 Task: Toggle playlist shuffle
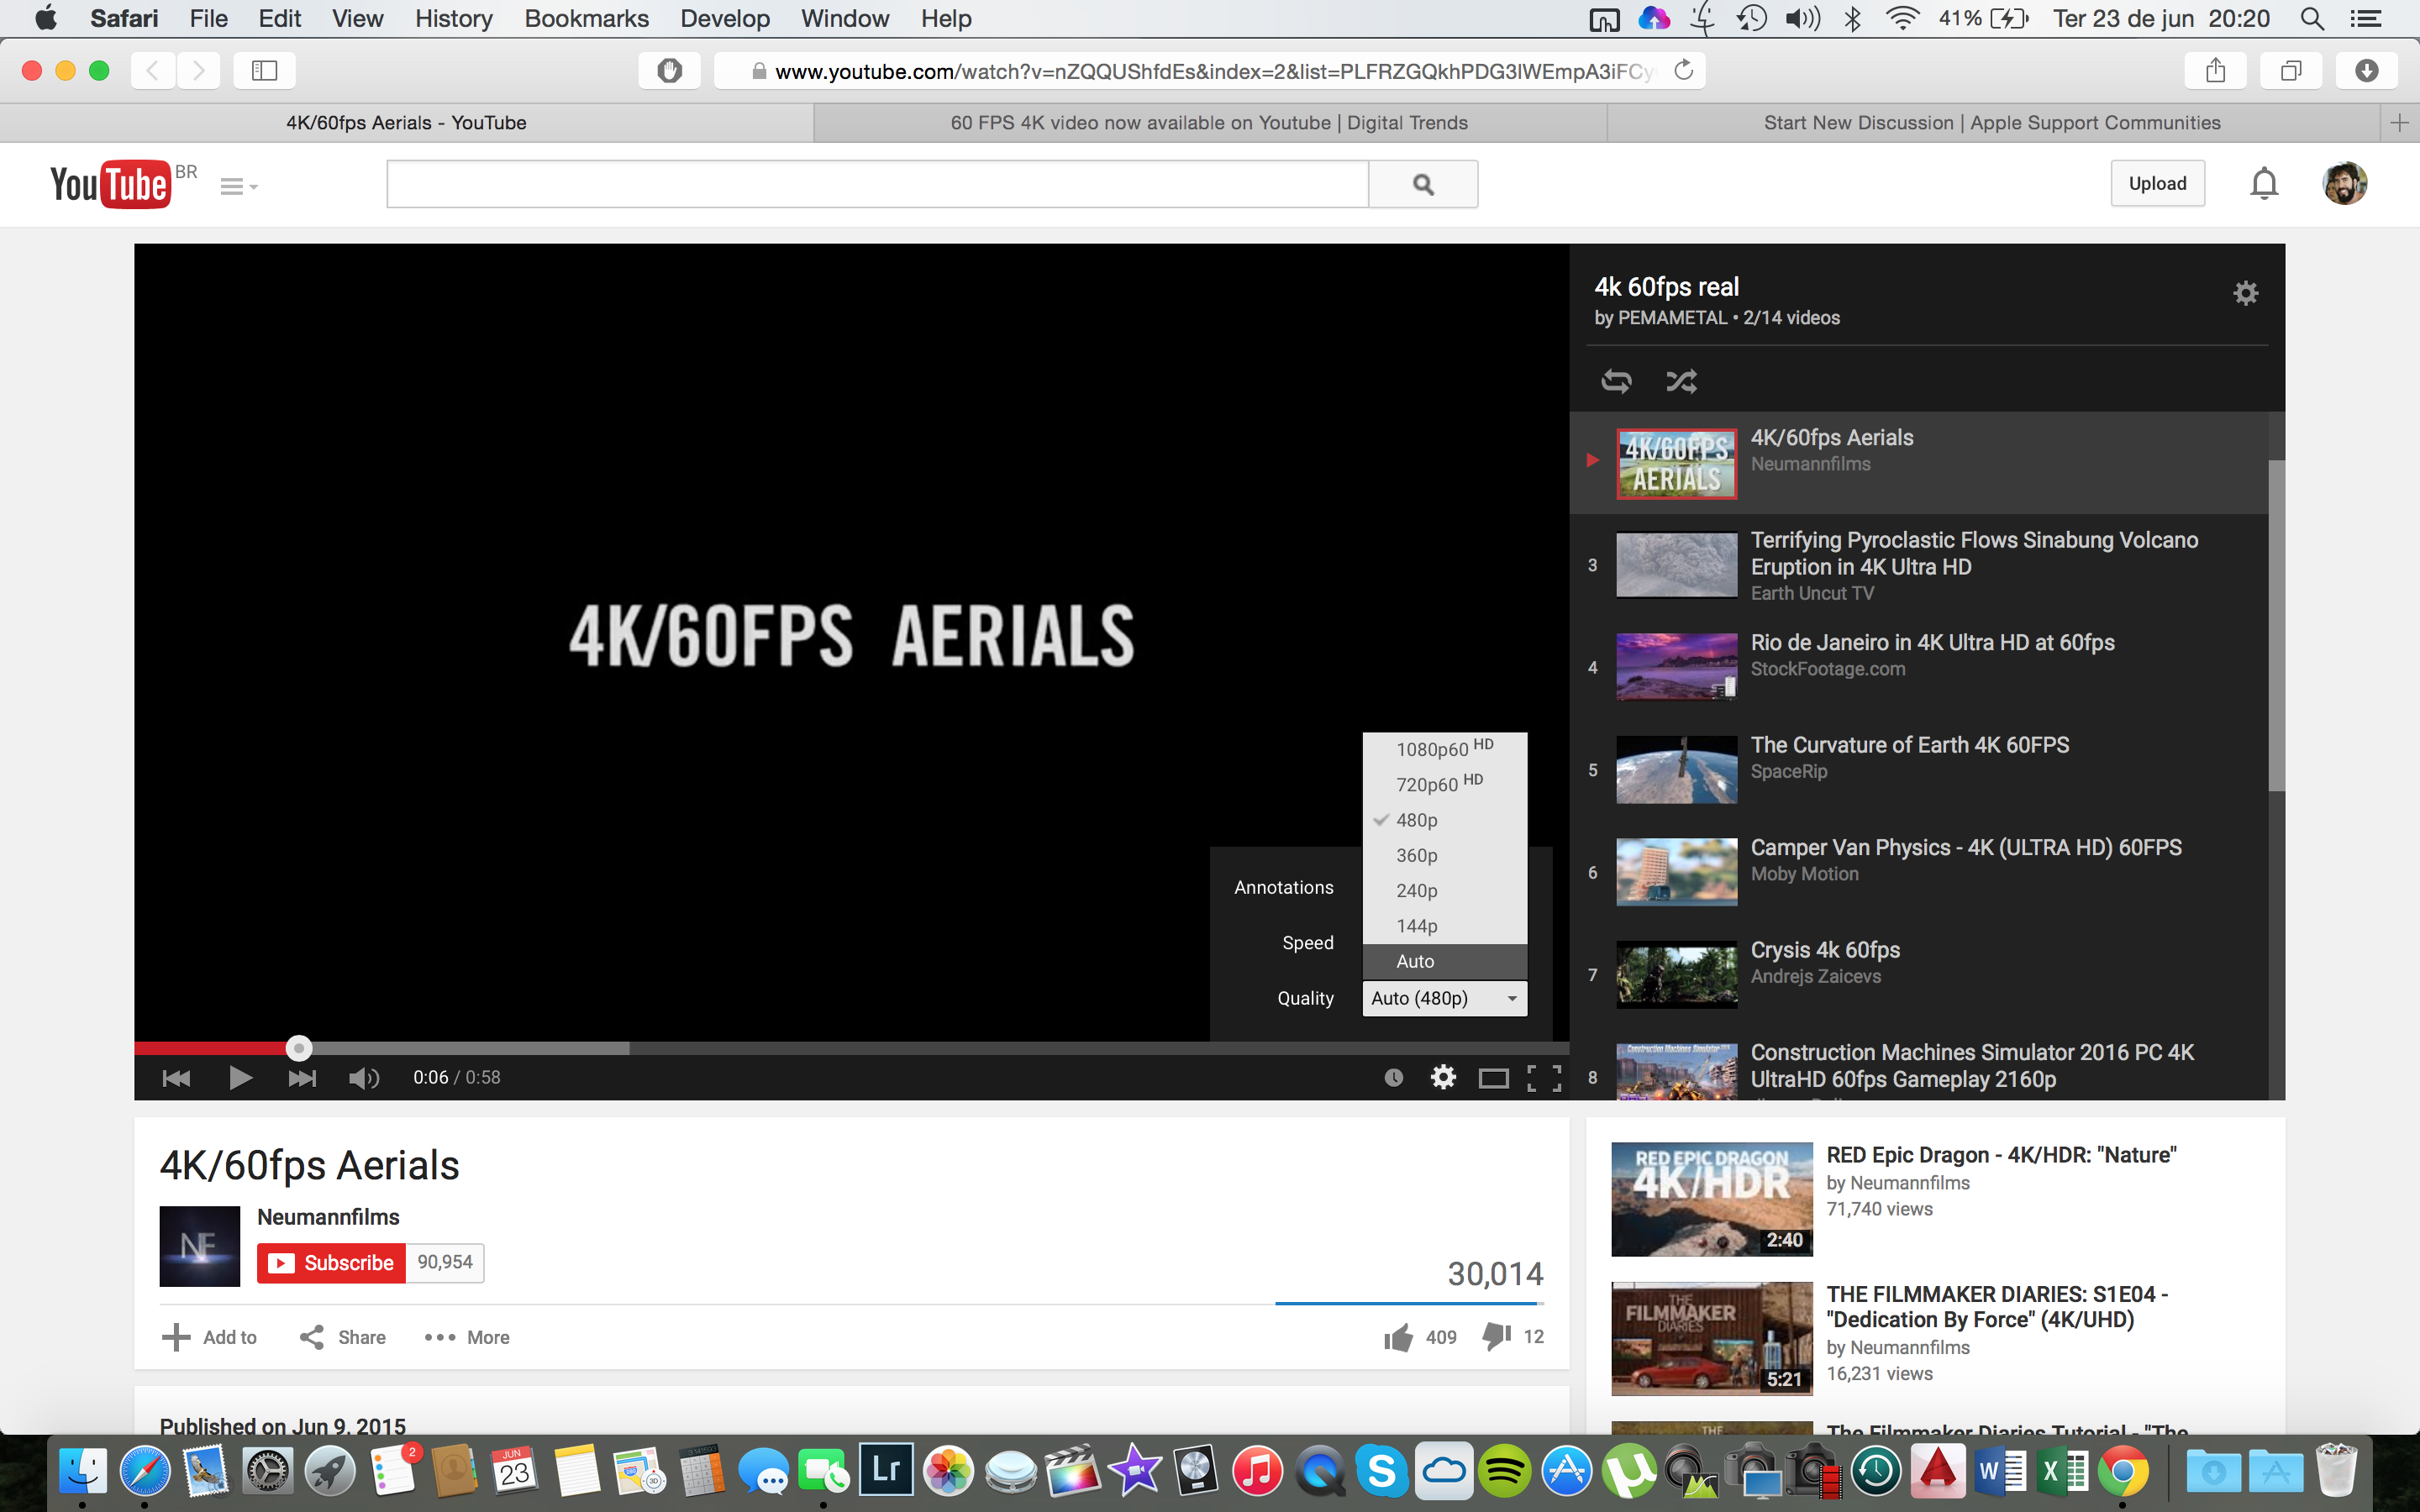coord(1681,381)
